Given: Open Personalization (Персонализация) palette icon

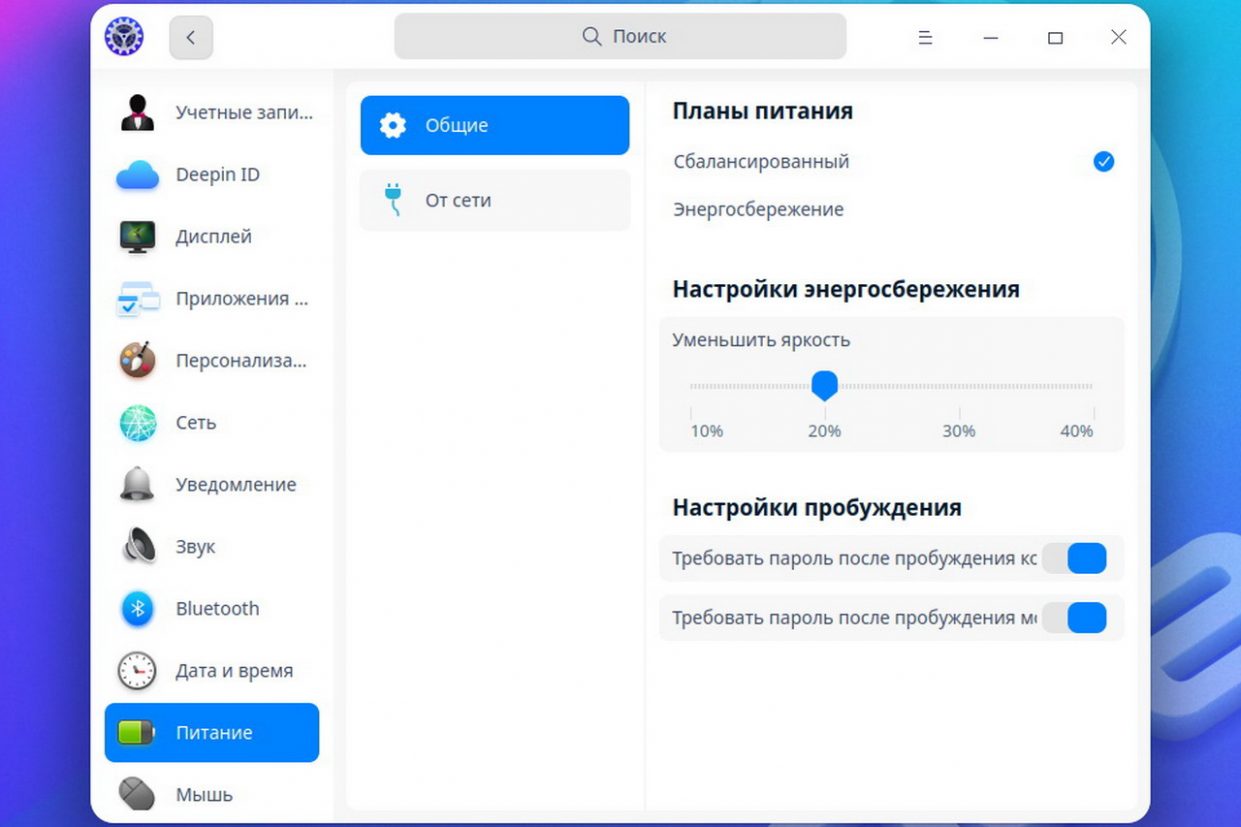Looking at the screenshot, I should point(137,361).
